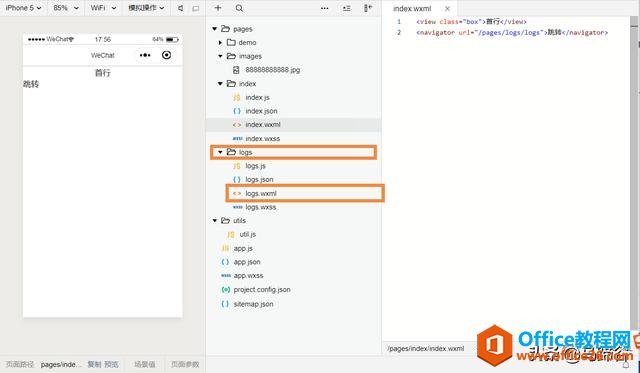The height and width of the screenshot is (373, 640).
Task: Open sitemap.json file
Action: (x=253, y=304)
